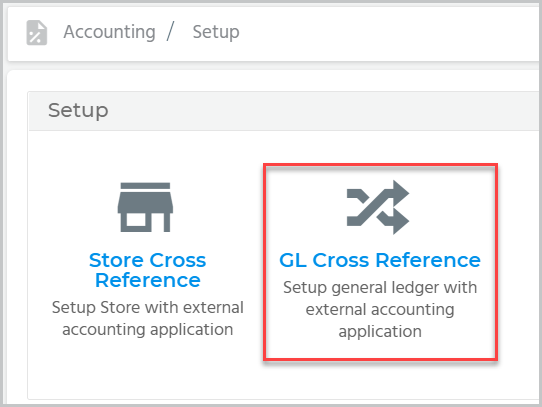Click the storefront icon above Store Cross Reference
The image size is (542, 407).
(145, 207)
